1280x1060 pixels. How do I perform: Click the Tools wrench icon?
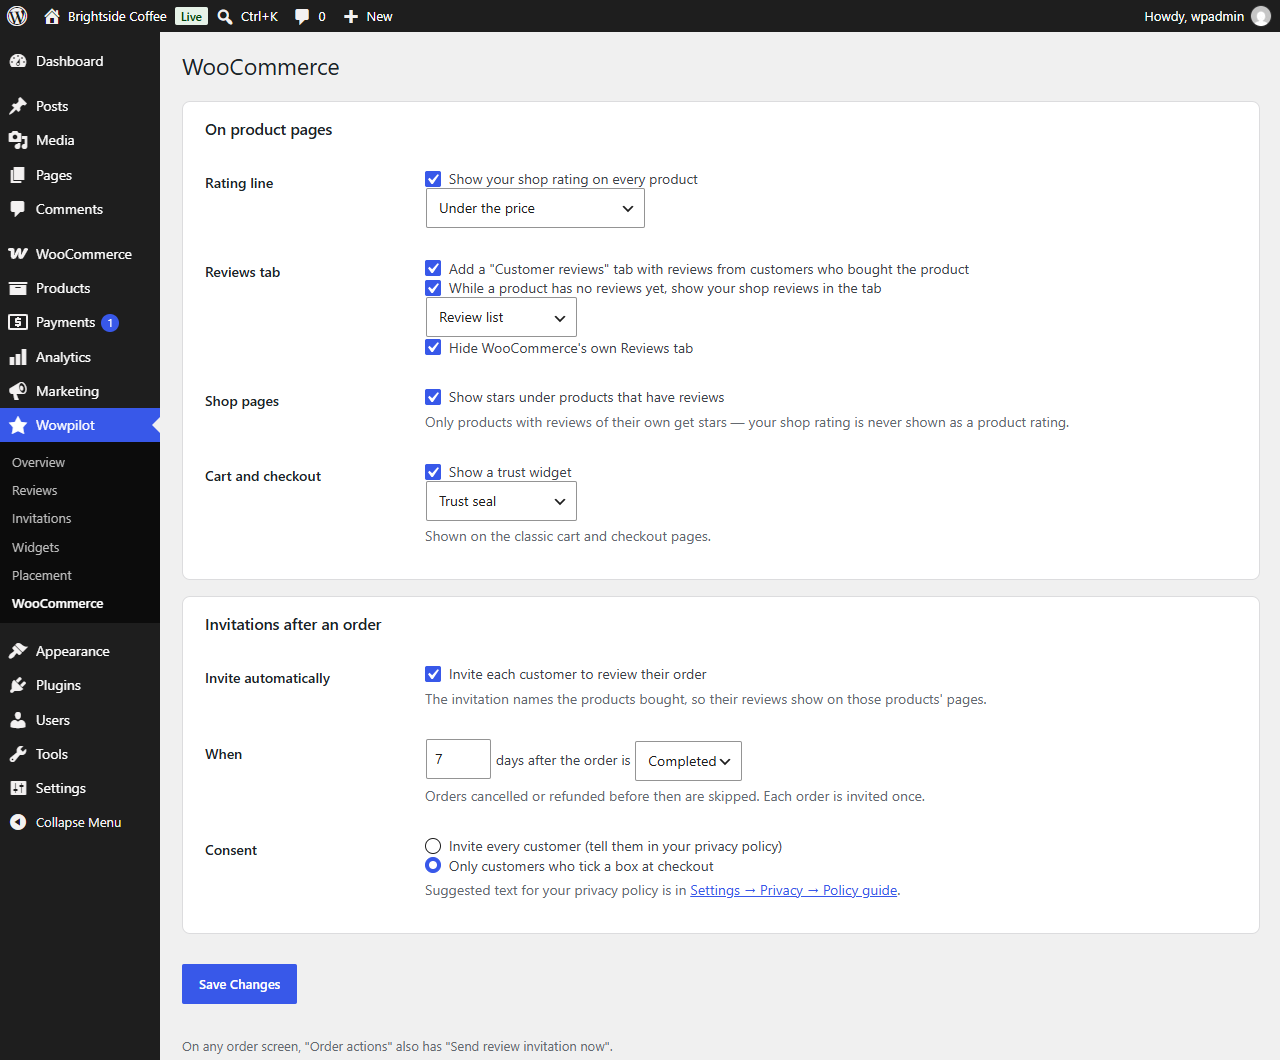[18, 754]
